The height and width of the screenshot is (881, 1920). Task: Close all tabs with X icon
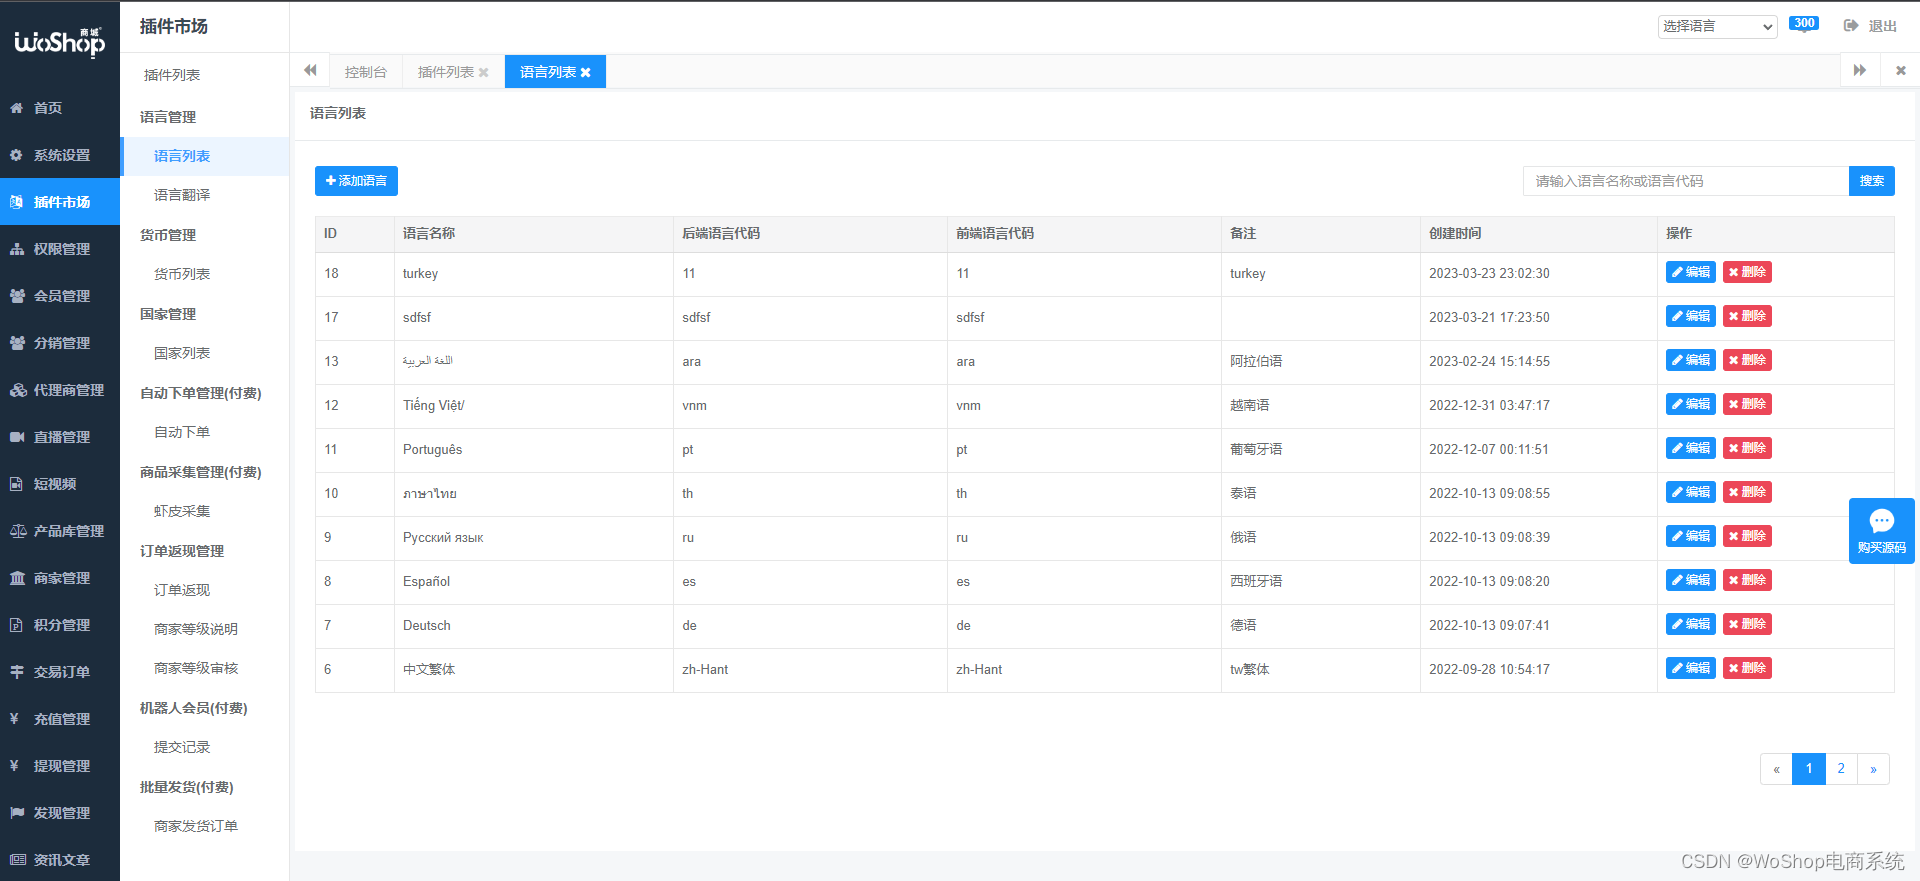coord(1900,71)
